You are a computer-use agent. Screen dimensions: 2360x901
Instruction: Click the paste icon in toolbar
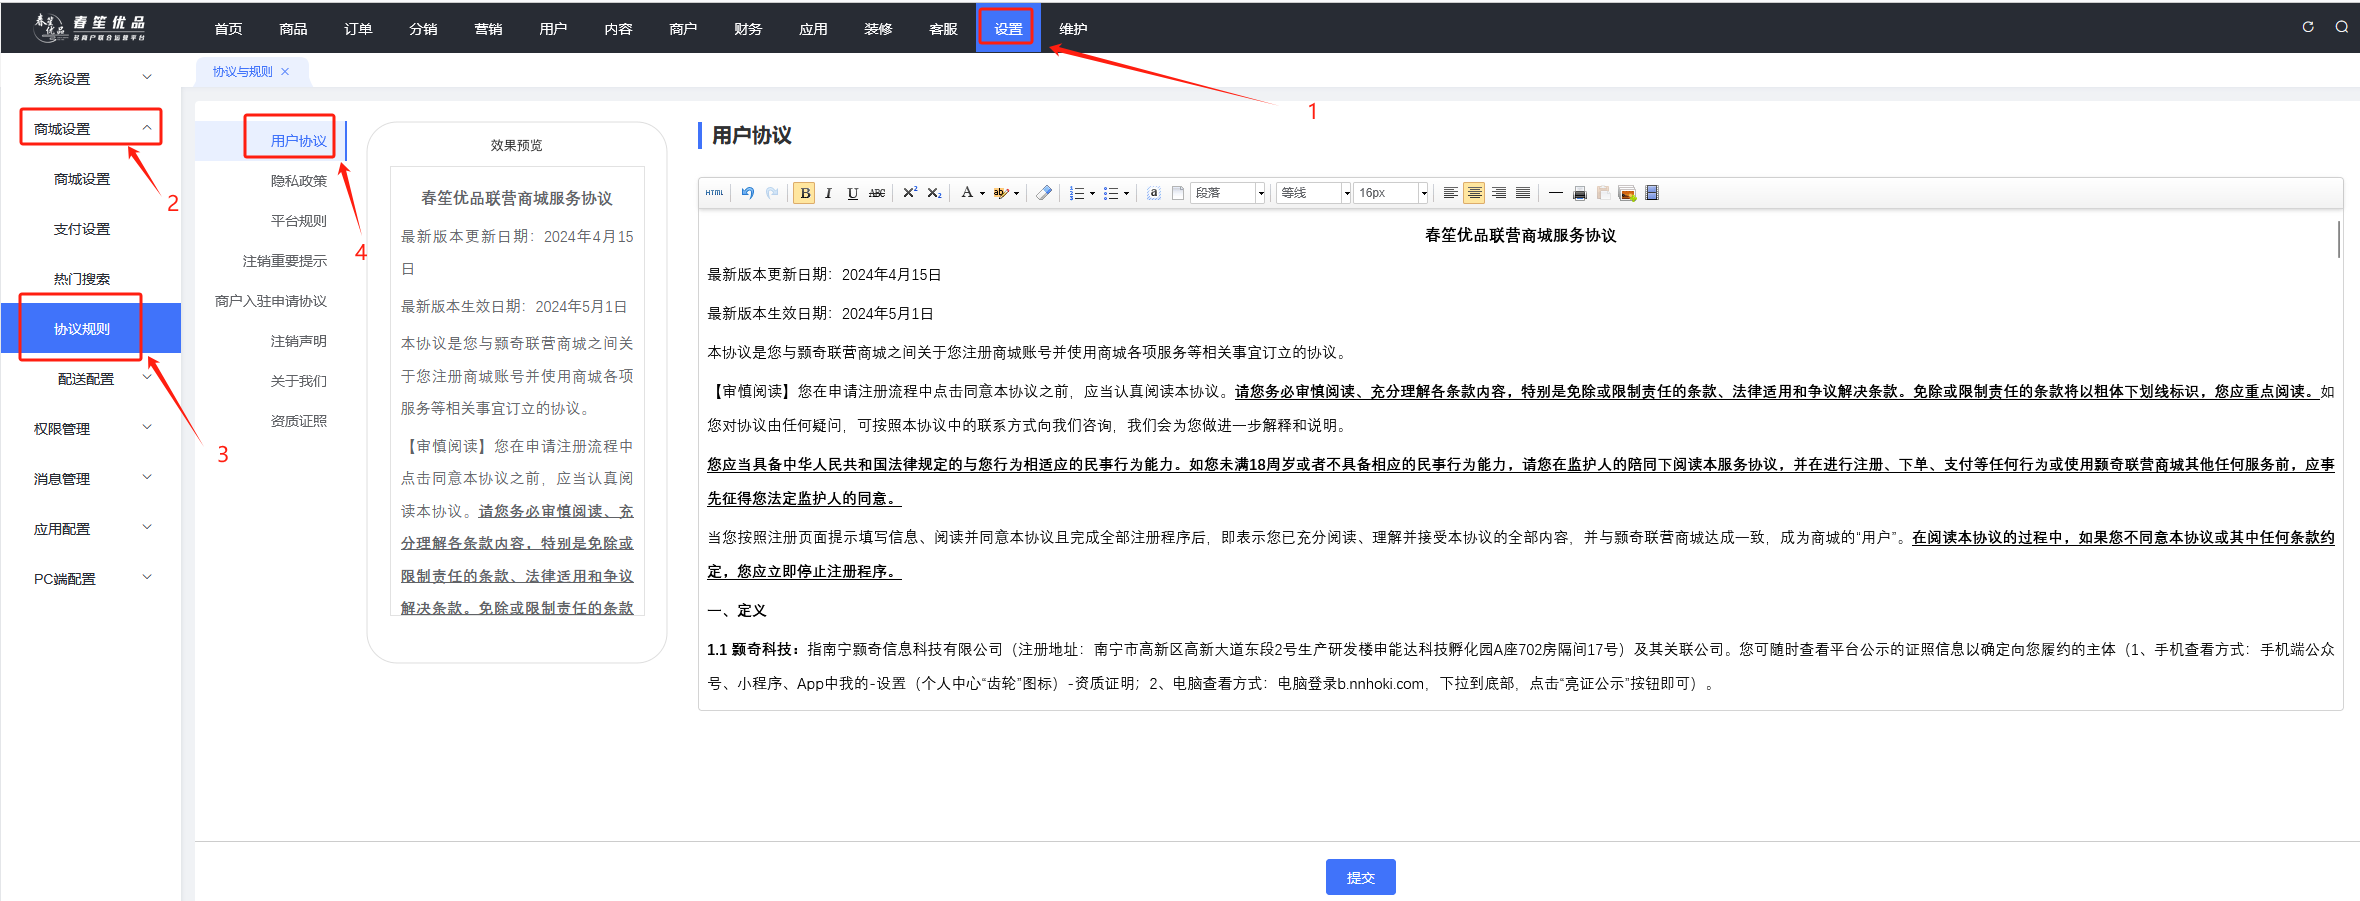tap(1603, 193)
